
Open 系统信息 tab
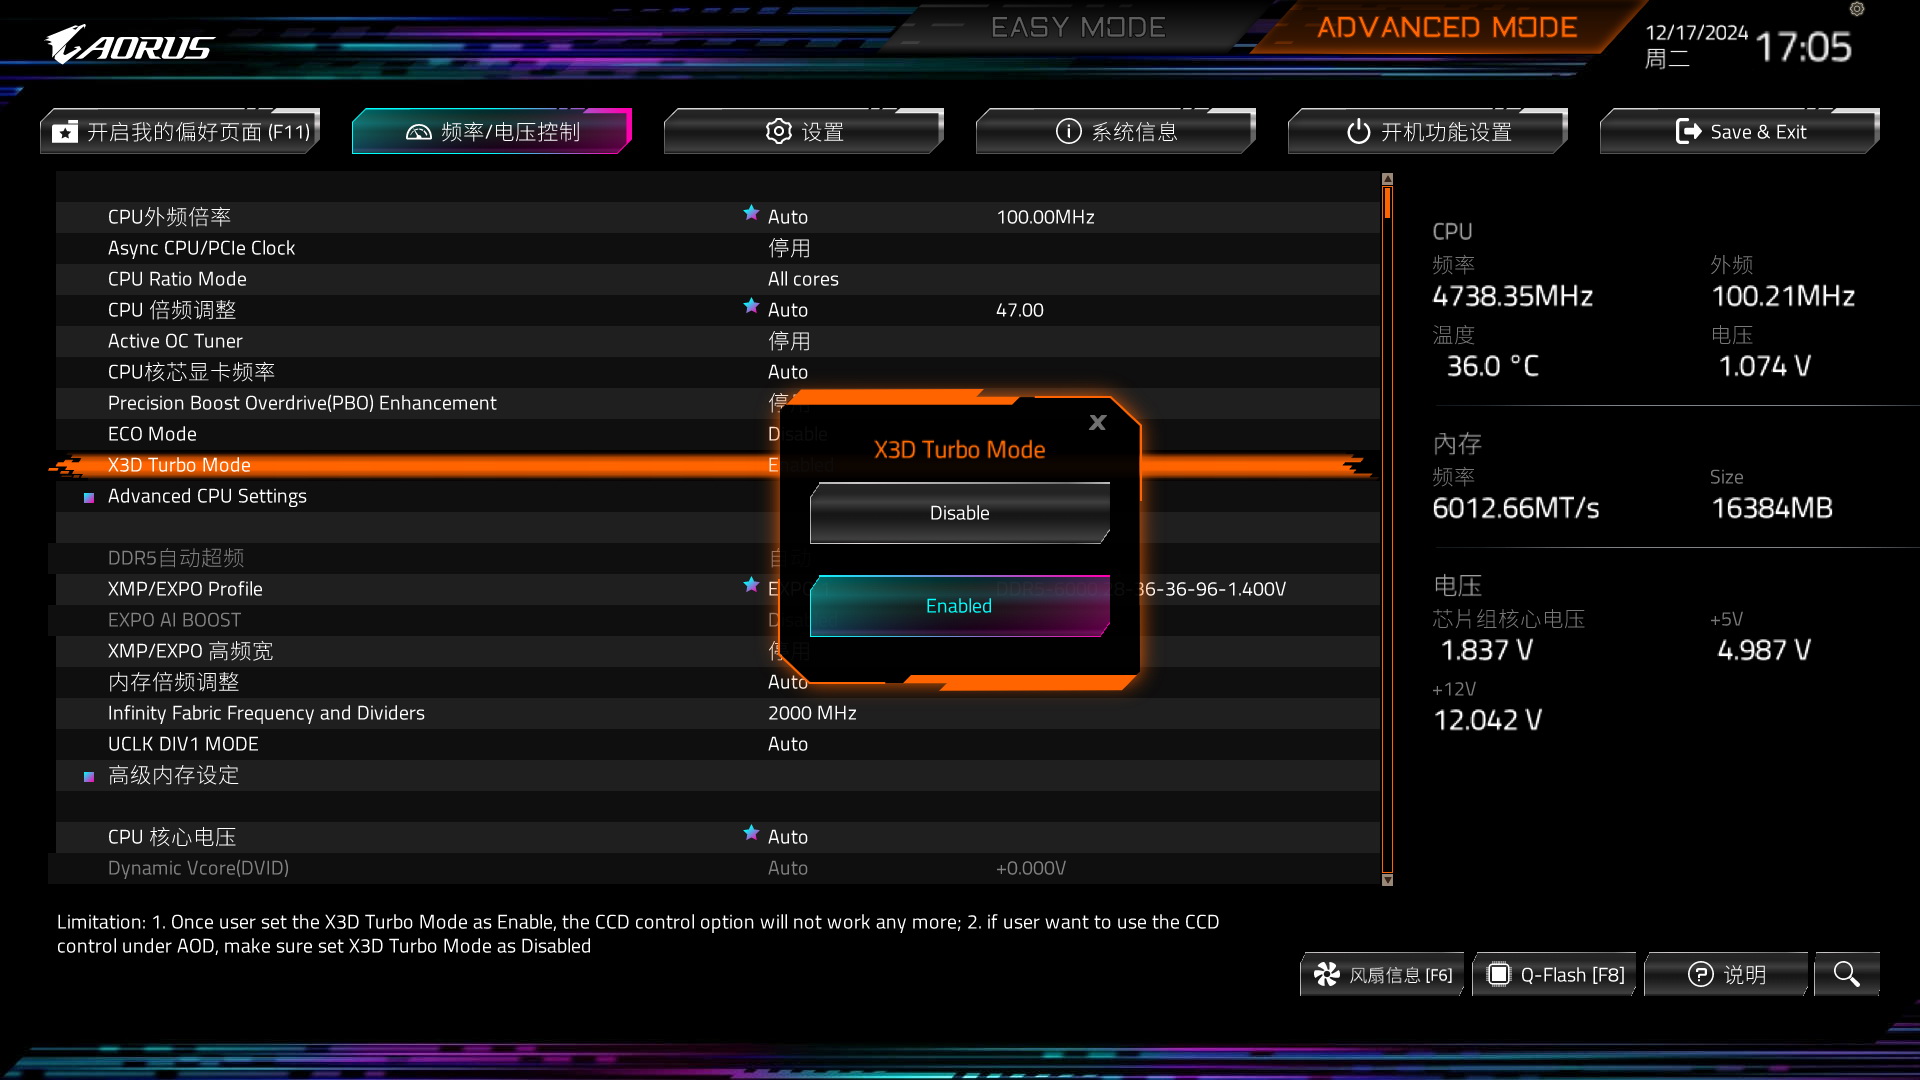coord(1116,131)
